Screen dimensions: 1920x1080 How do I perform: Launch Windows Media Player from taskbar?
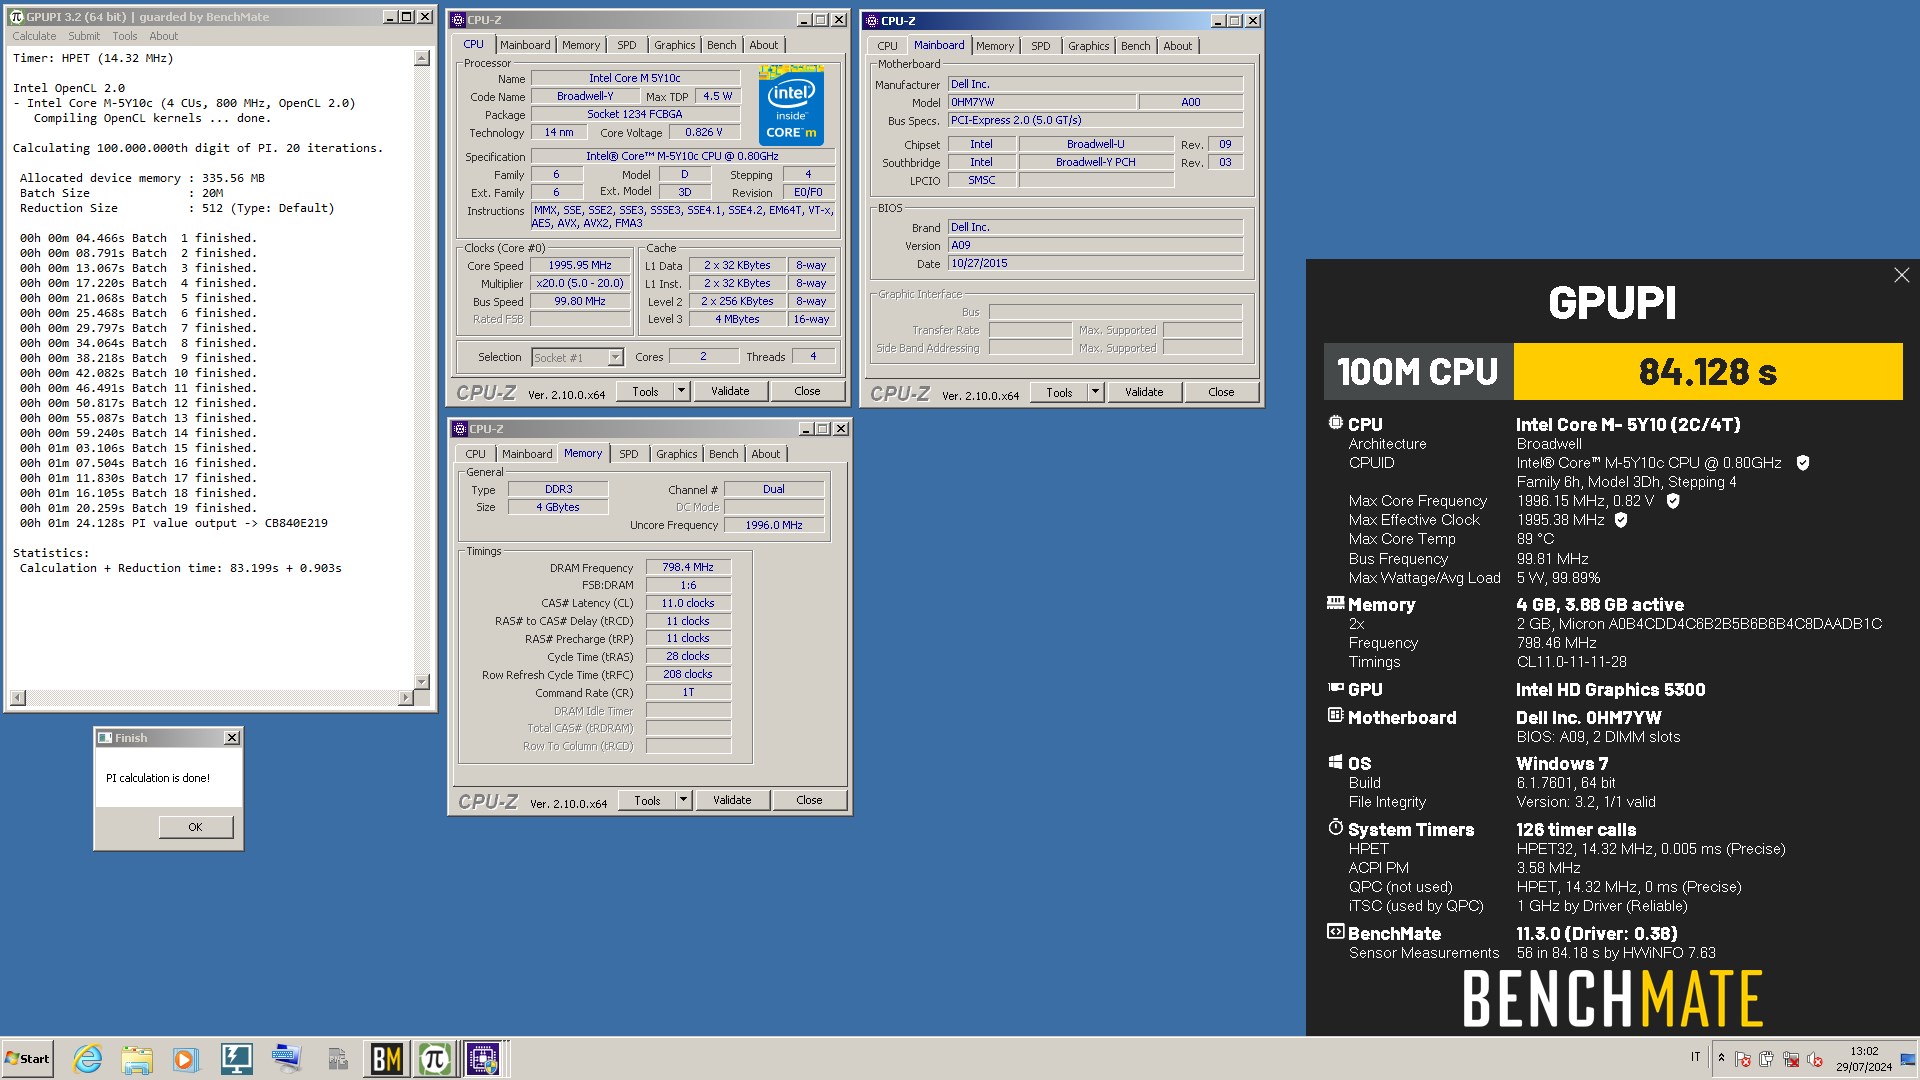[185, 1058]
